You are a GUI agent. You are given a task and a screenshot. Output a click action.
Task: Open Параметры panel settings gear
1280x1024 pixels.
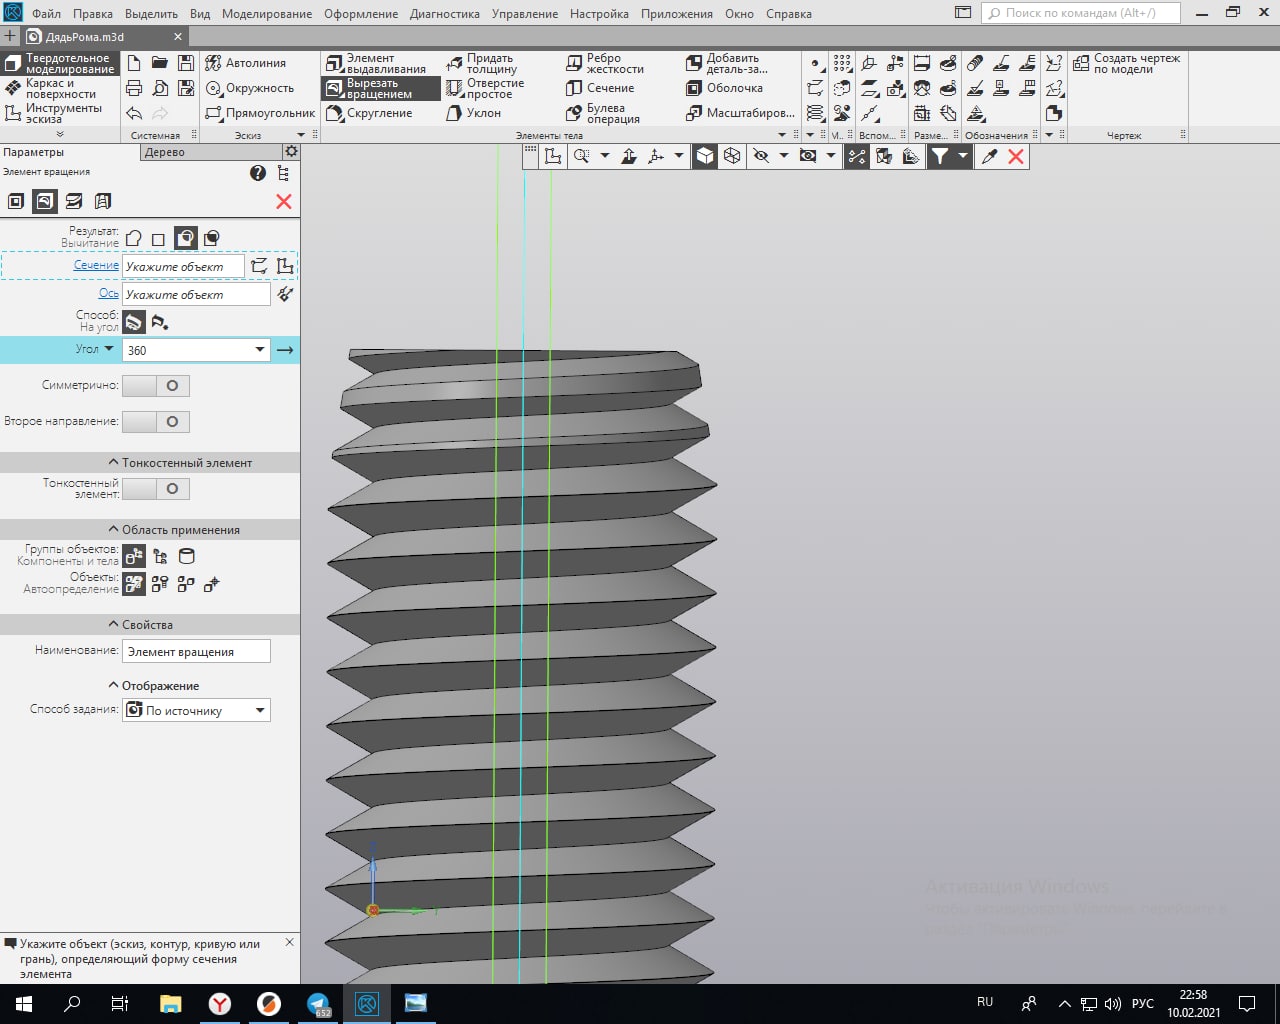[291, 151]
